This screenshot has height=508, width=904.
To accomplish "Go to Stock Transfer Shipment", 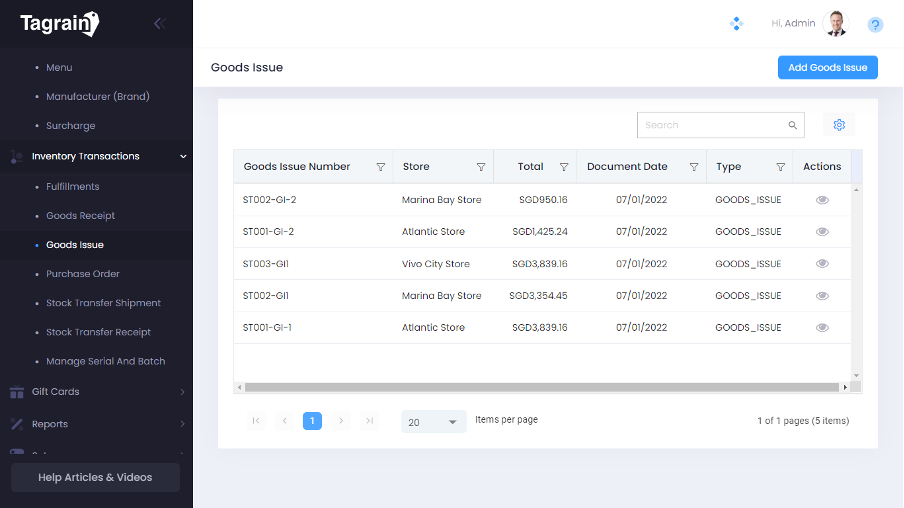I will point(103,303).
